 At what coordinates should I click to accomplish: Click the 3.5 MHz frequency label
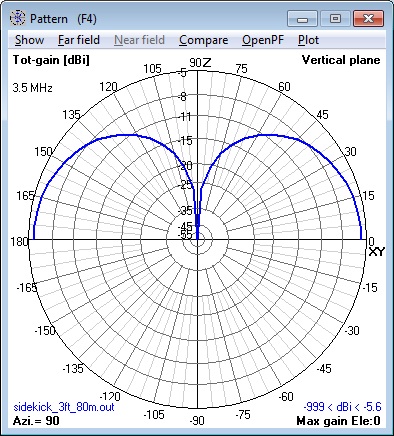[33, 88]
